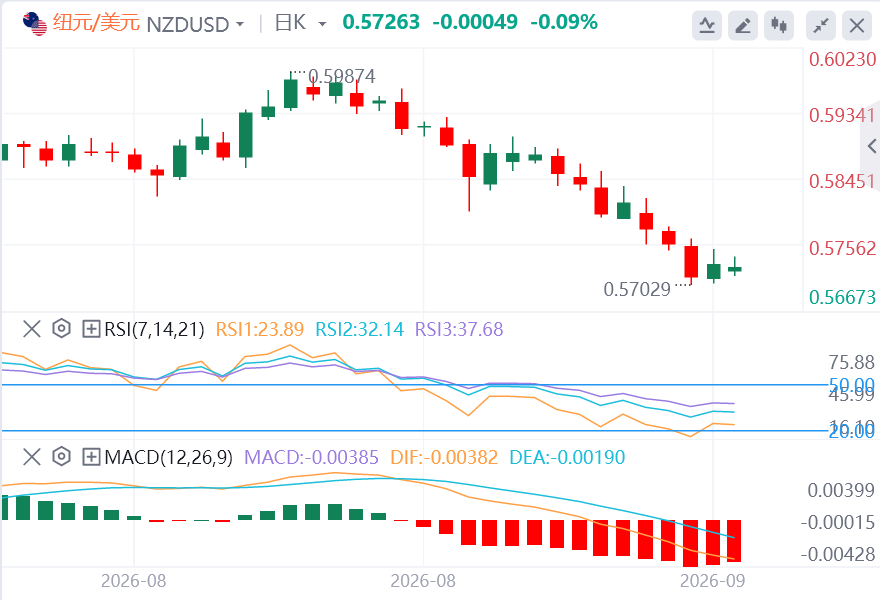Image resolution: width=880 pixels, height=600 pixels.
Task: Click the 纽元/美元 pair name
Action: [96, 23]
